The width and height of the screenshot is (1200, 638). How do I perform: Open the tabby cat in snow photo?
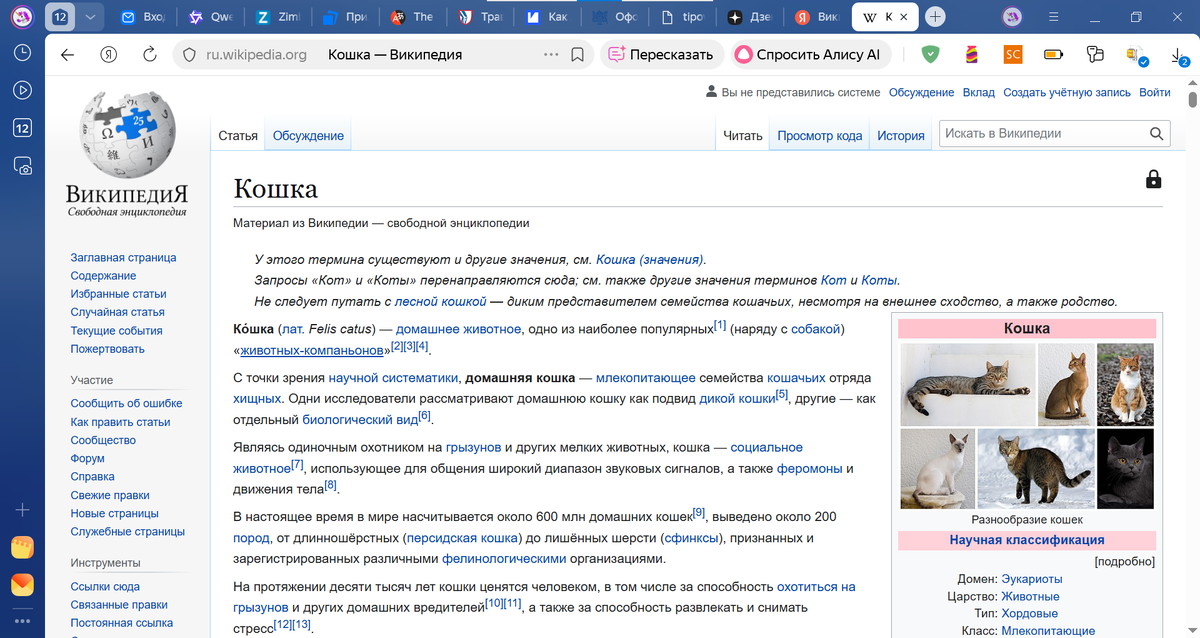1035,469
